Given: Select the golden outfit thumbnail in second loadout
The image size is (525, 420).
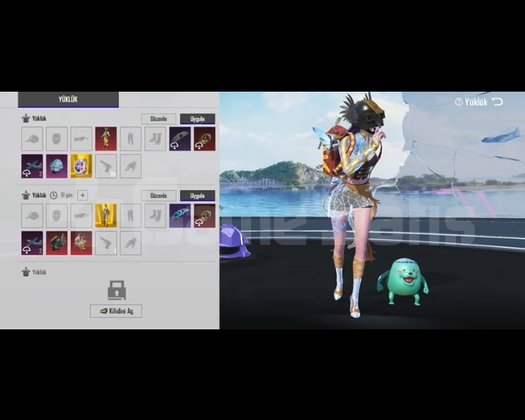Looking at the screenshot, I should click(106, 216).
